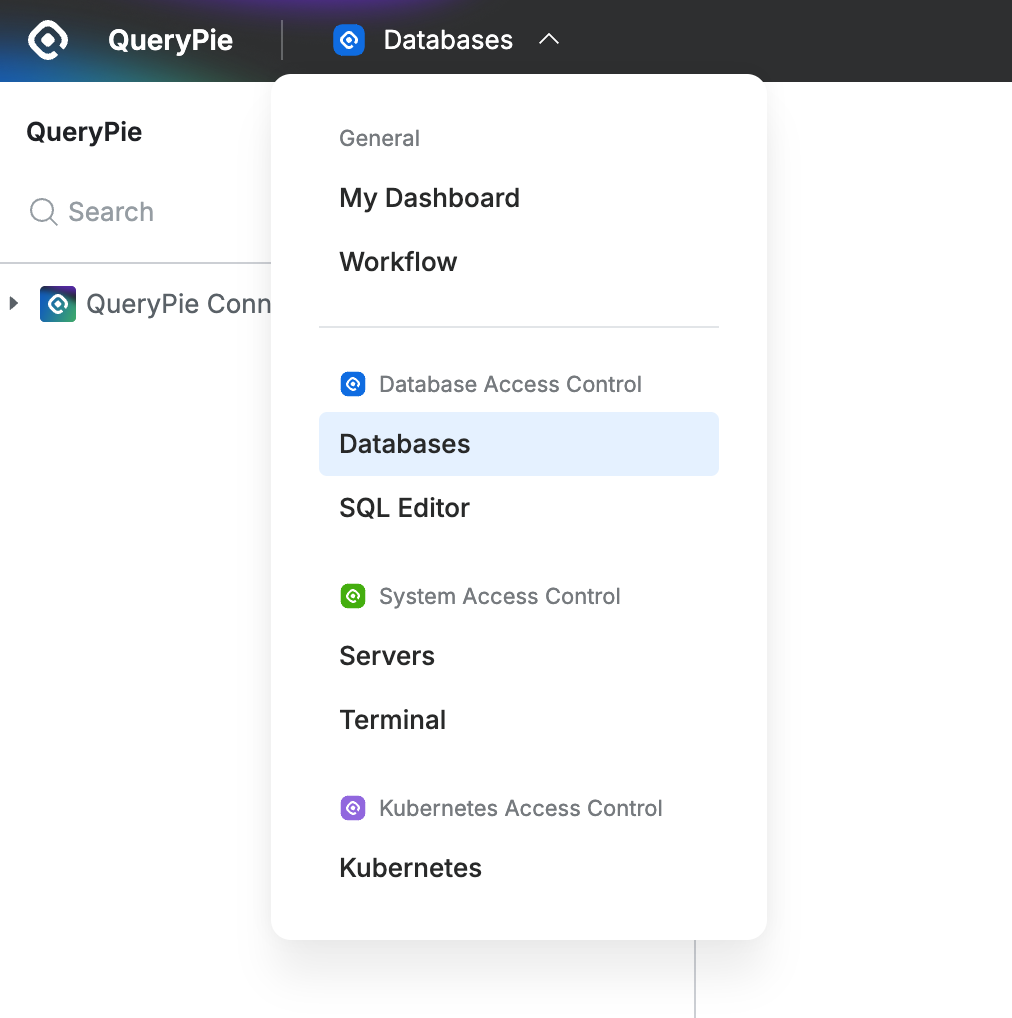Click the purple Kubernetes Access Control icon
This screenshot has width=1012, height=1018.
353,808
